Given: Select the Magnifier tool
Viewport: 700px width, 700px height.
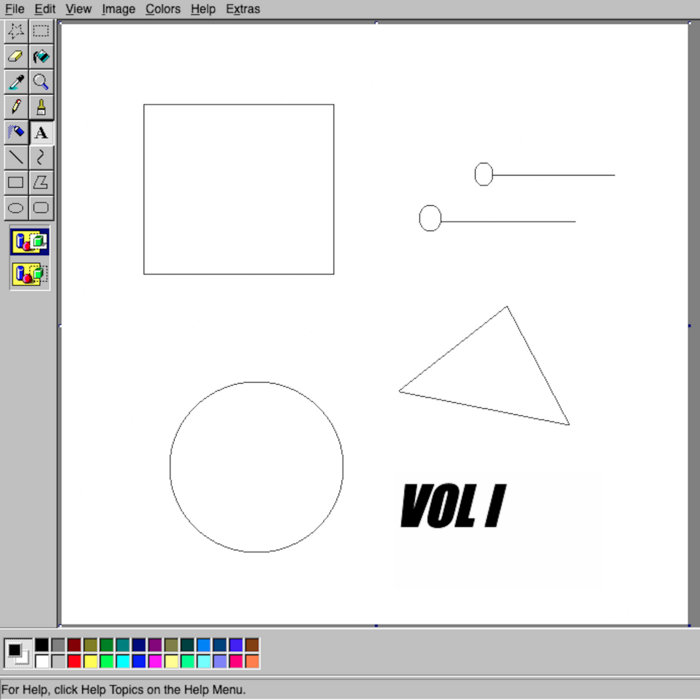Looking at the screenshot, I should coord(41,82).
